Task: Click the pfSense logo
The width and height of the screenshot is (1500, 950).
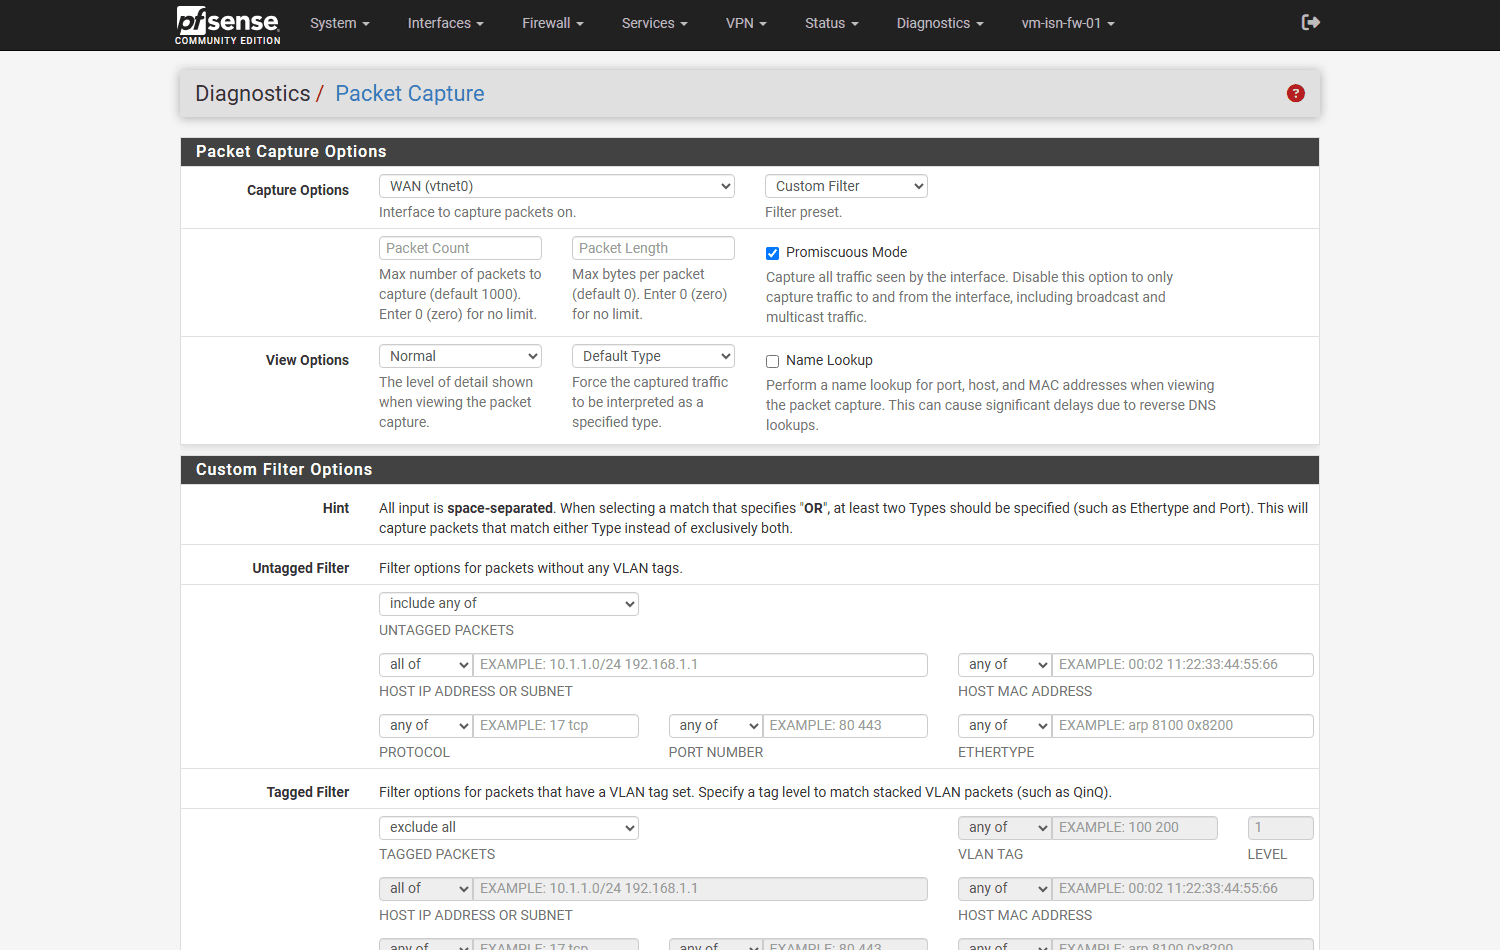Action: [x=228, y=25]
